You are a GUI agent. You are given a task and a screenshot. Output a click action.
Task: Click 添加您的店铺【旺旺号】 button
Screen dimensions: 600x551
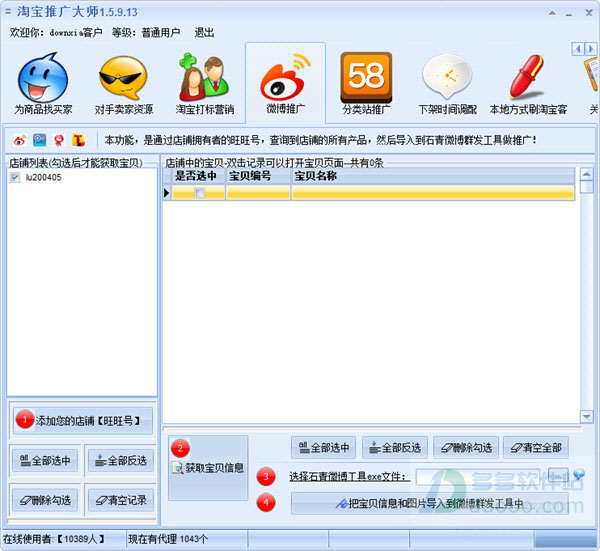tap(83, 421)
